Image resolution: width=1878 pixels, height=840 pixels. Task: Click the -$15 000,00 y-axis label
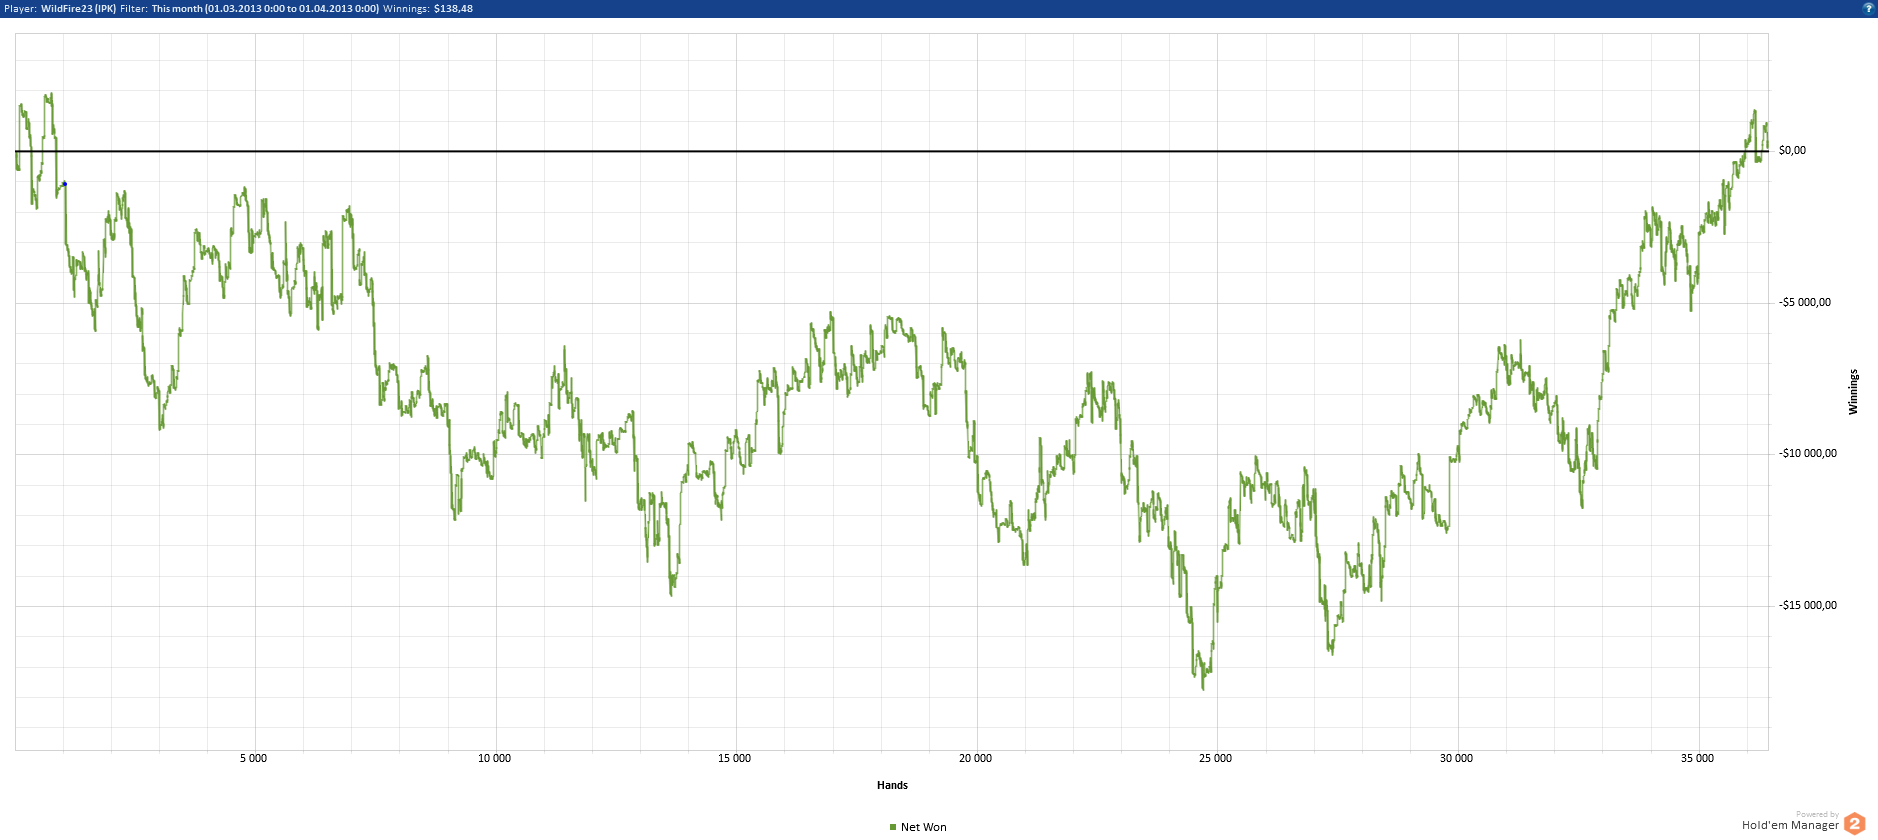tap(1807, 605)
